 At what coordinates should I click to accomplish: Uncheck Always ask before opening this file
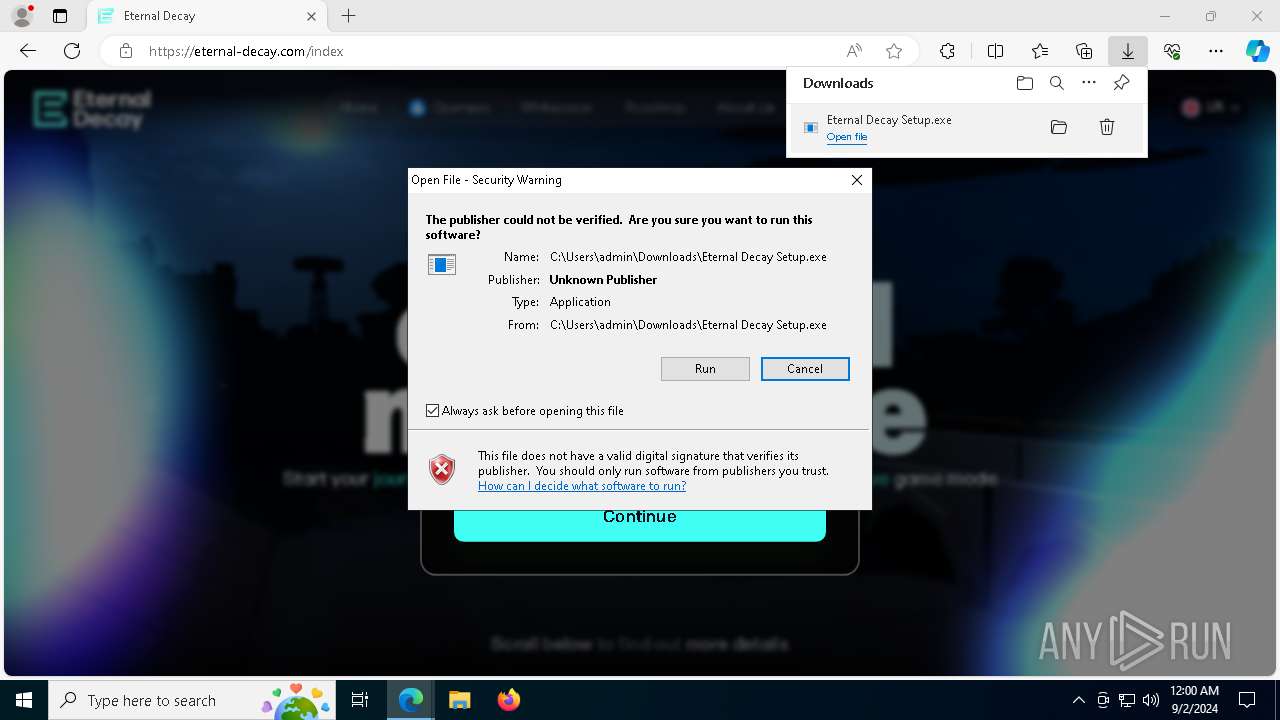pyautogui.click(x=433, y=411)
